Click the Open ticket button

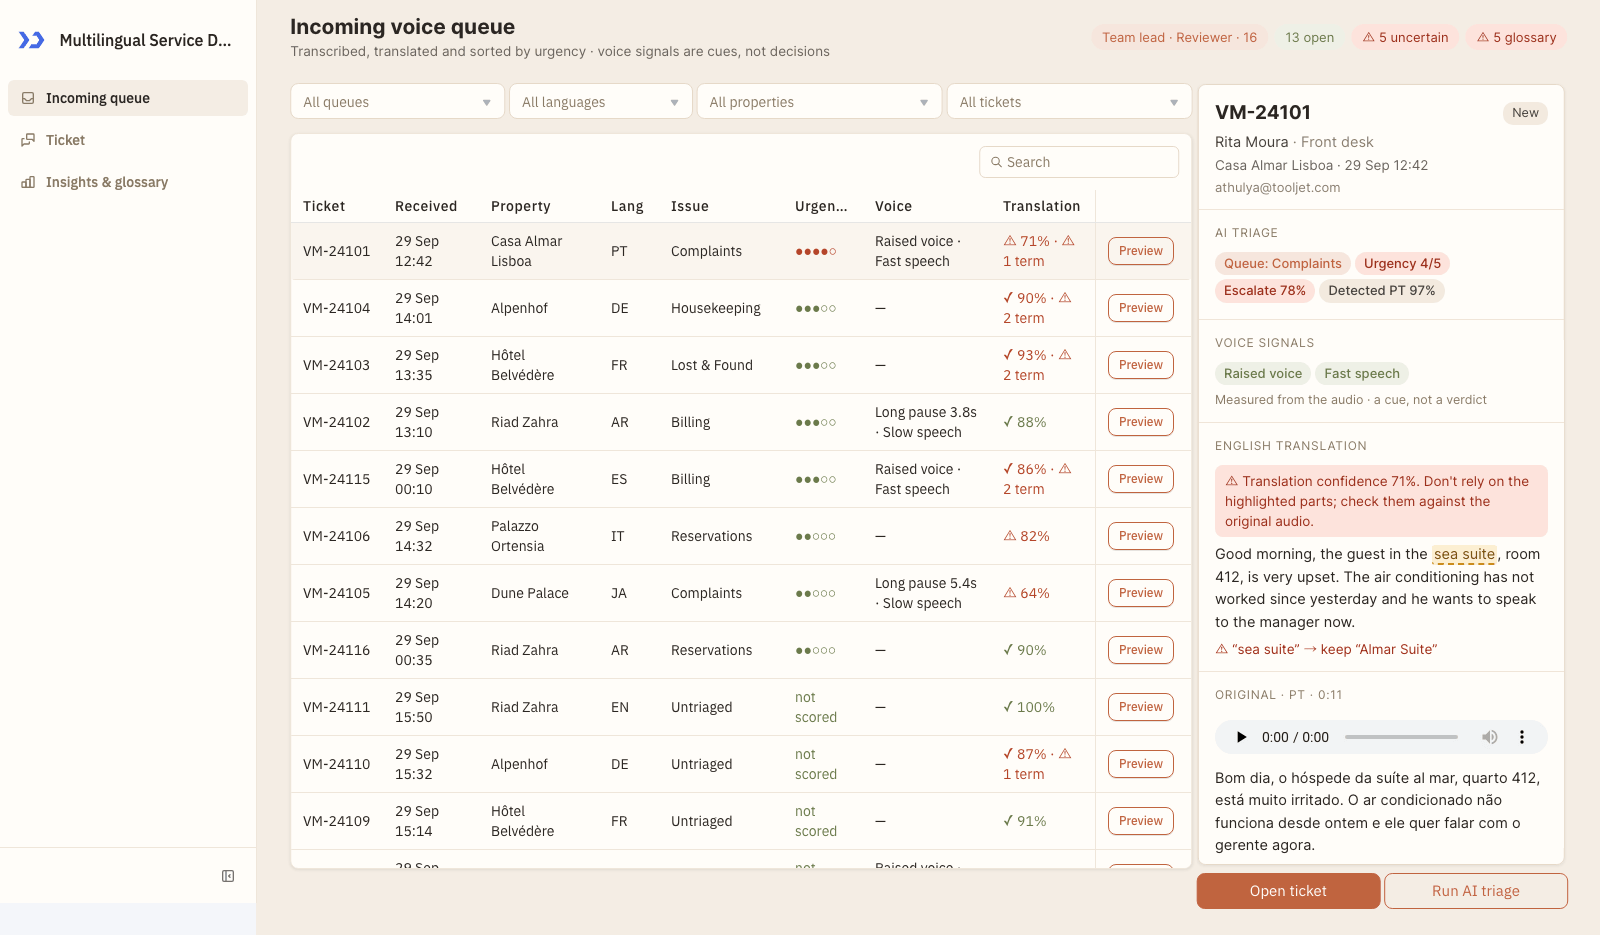[x=1288, y=891]
